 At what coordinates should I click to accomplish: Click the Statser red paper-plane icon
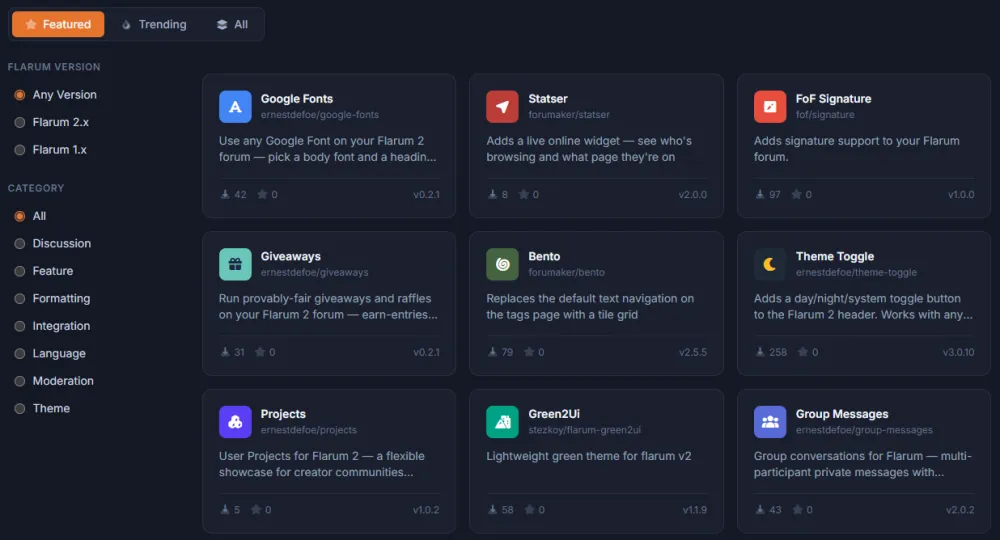click(503, 106)
